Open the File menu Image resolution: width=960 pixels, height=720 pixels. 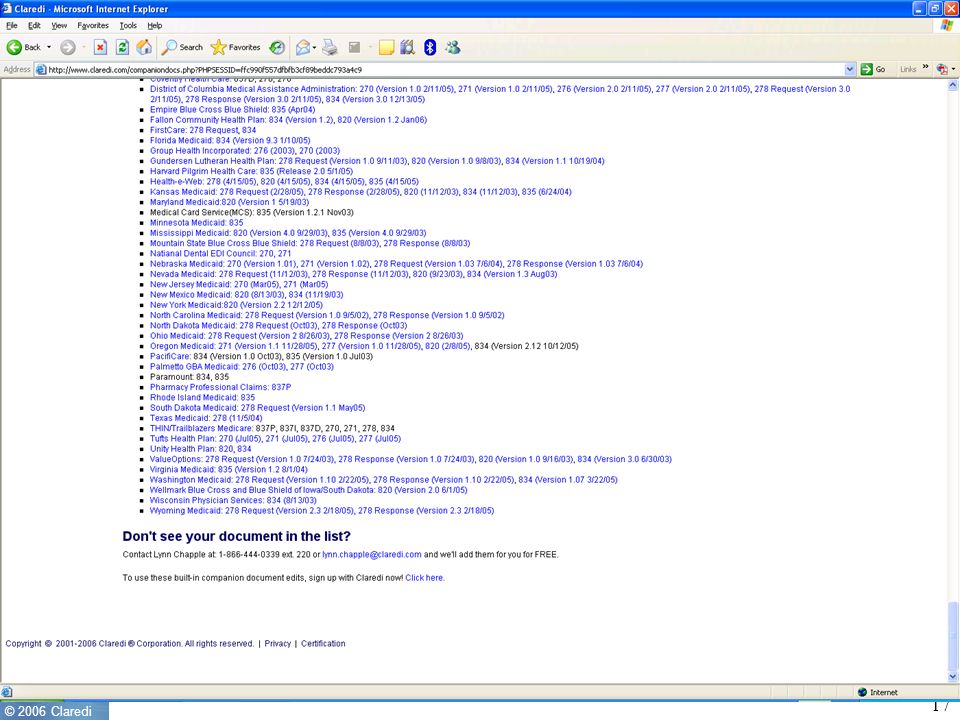pyautogui.click(x=12, y=26)
